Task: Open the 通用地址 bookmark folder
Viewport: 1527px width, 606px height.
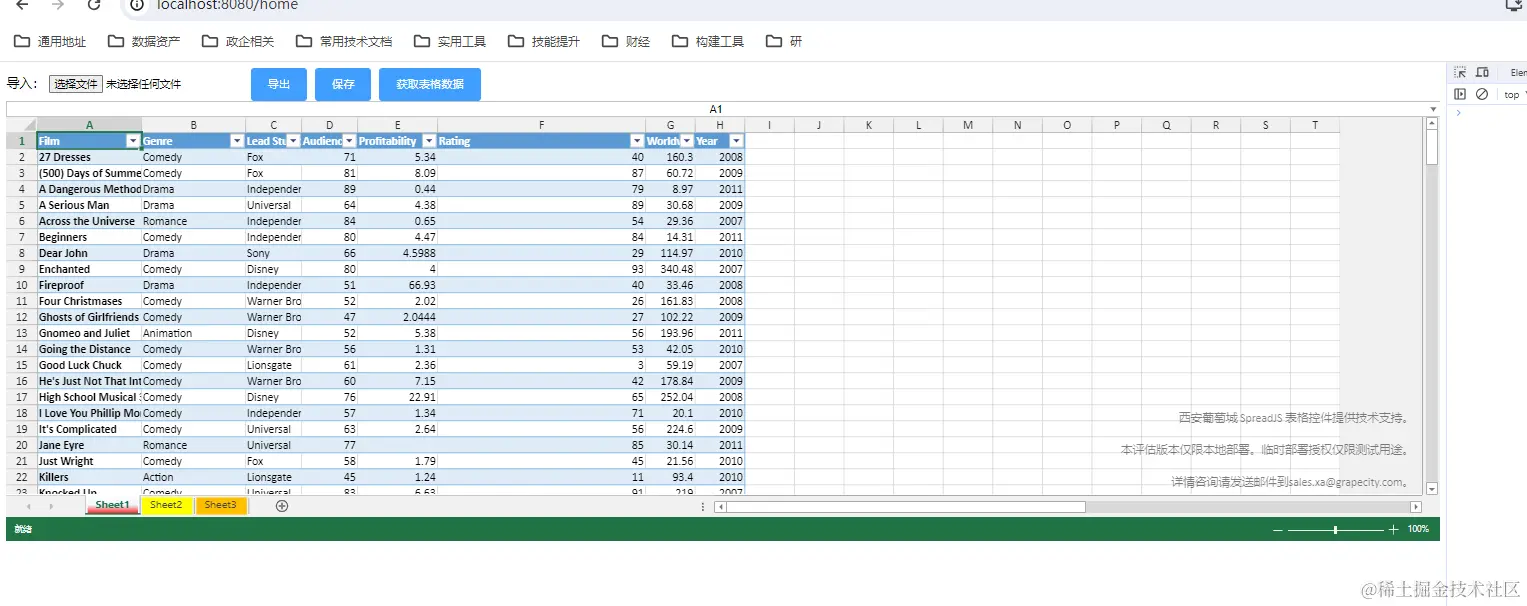Action: click(50, 41)
